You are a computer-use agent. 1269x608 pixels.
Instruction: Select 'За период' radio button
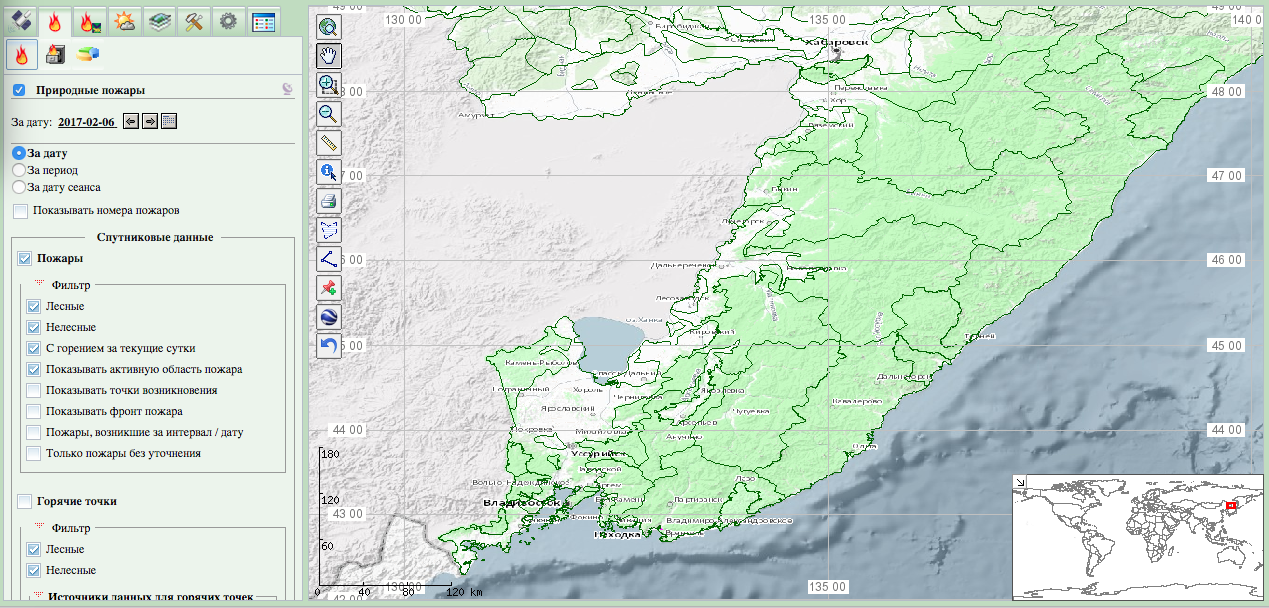pyautogui.click(x=19, y=171)
